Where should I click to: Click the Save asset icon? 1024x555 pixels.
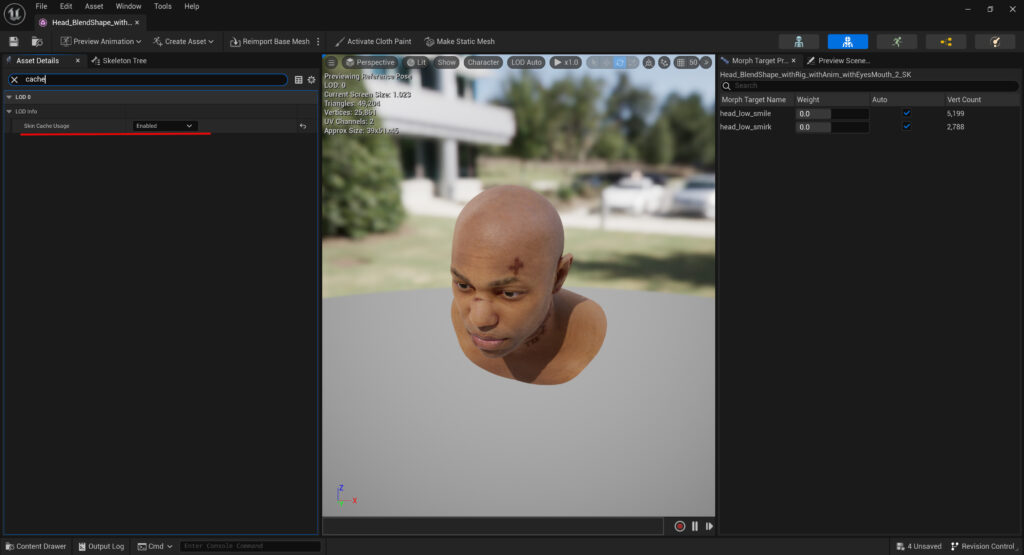click(13, 41)
